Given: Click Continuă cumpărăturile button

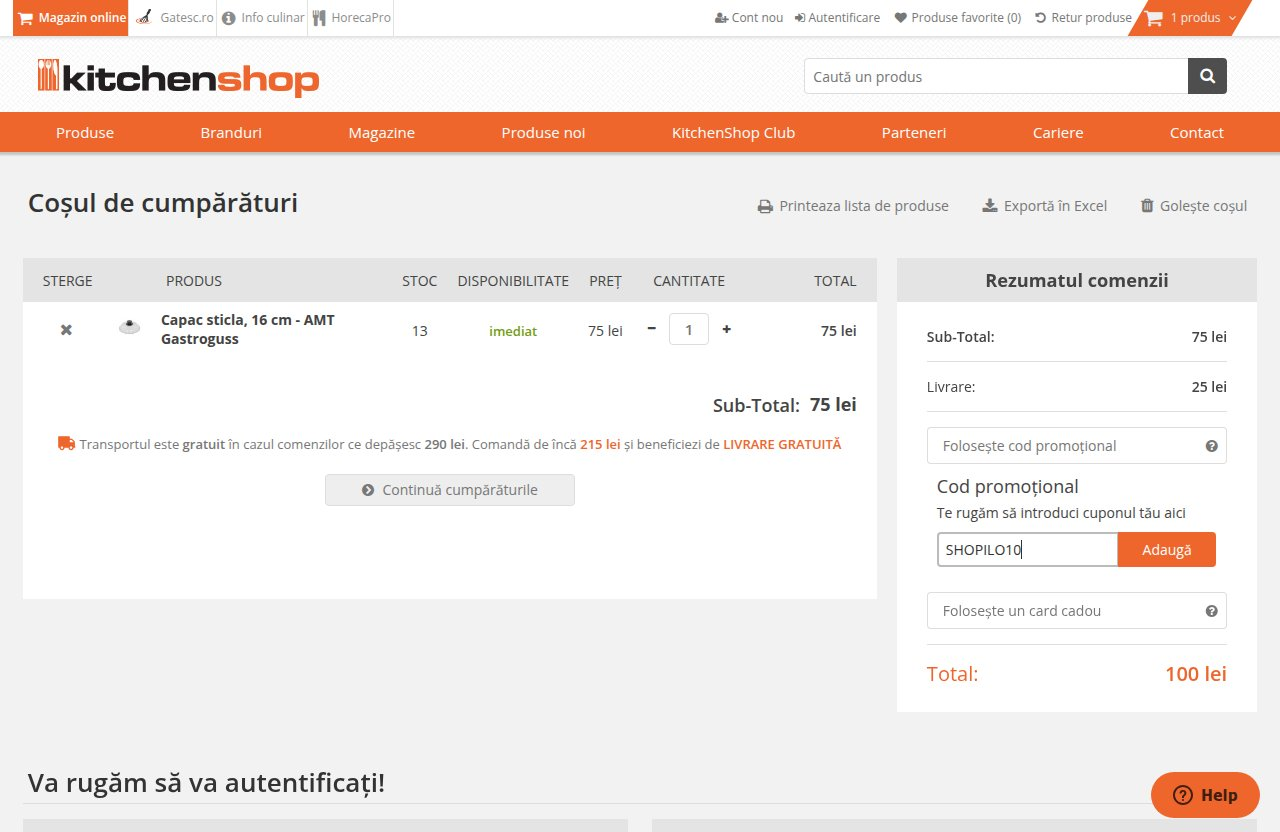Looking at the screenshot, I should click(450, 490).
